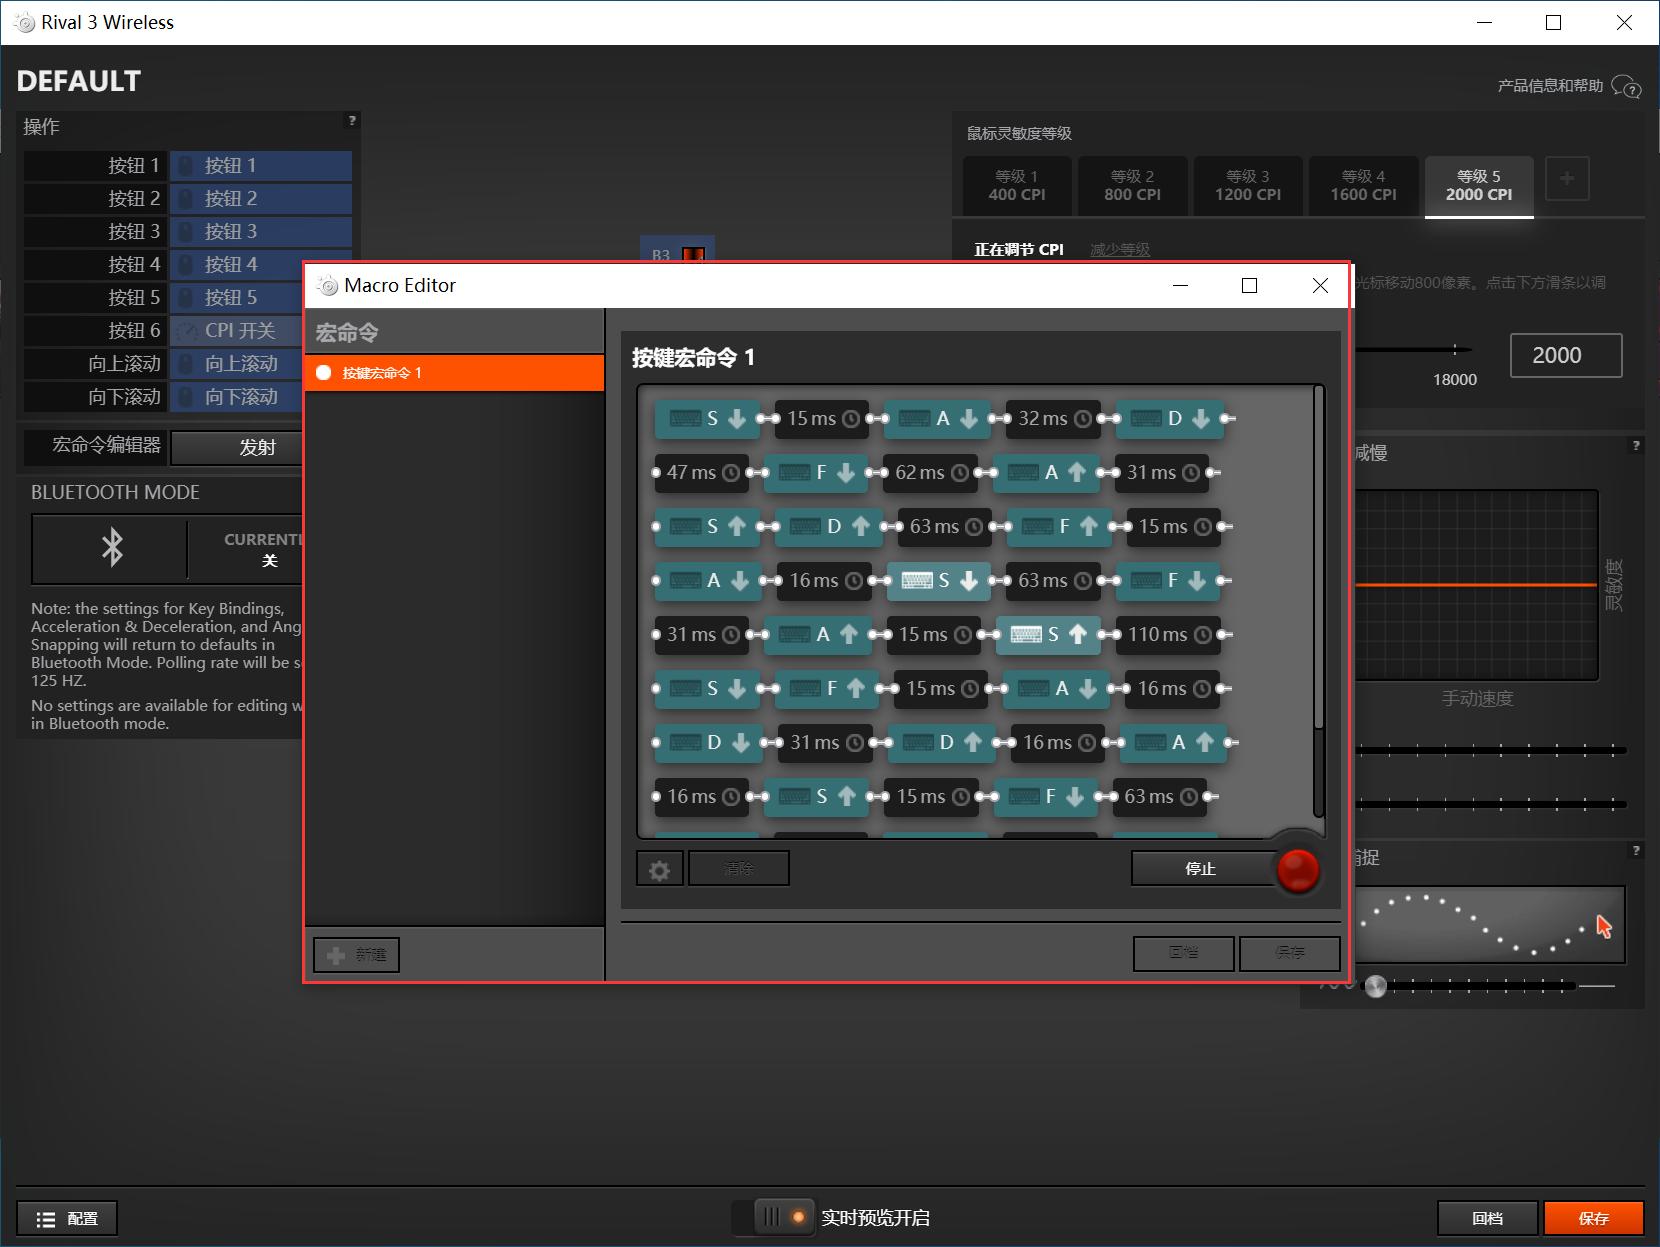Add a new CPI level with plus
Image resolution: width=1660 pixels, height=1247 pixels.
coord(1566,179)
